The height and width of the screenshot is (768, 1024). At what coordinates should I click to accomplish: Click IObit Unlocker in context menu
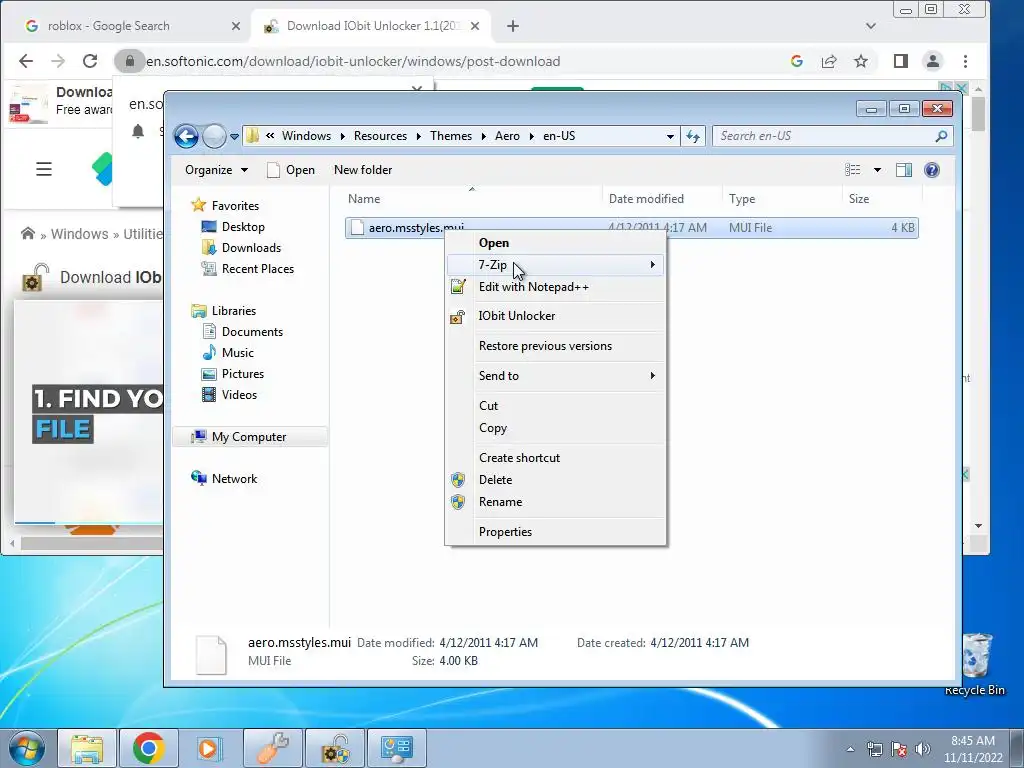coord(517,316)
